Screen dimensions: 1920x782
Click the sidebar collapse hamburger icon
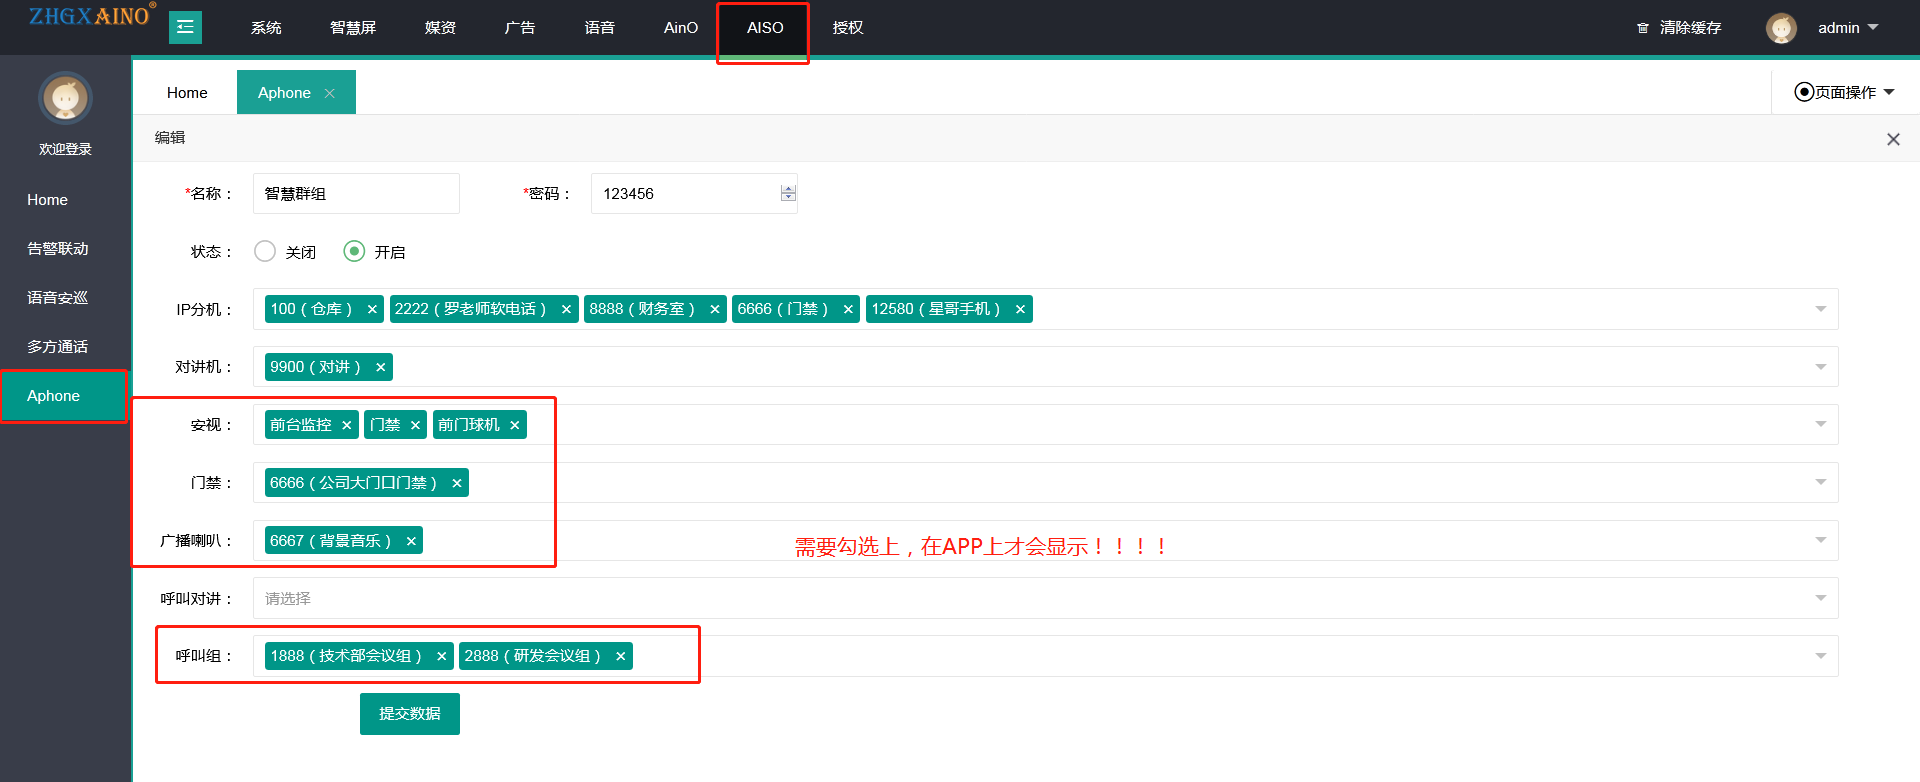click(185, 27)
